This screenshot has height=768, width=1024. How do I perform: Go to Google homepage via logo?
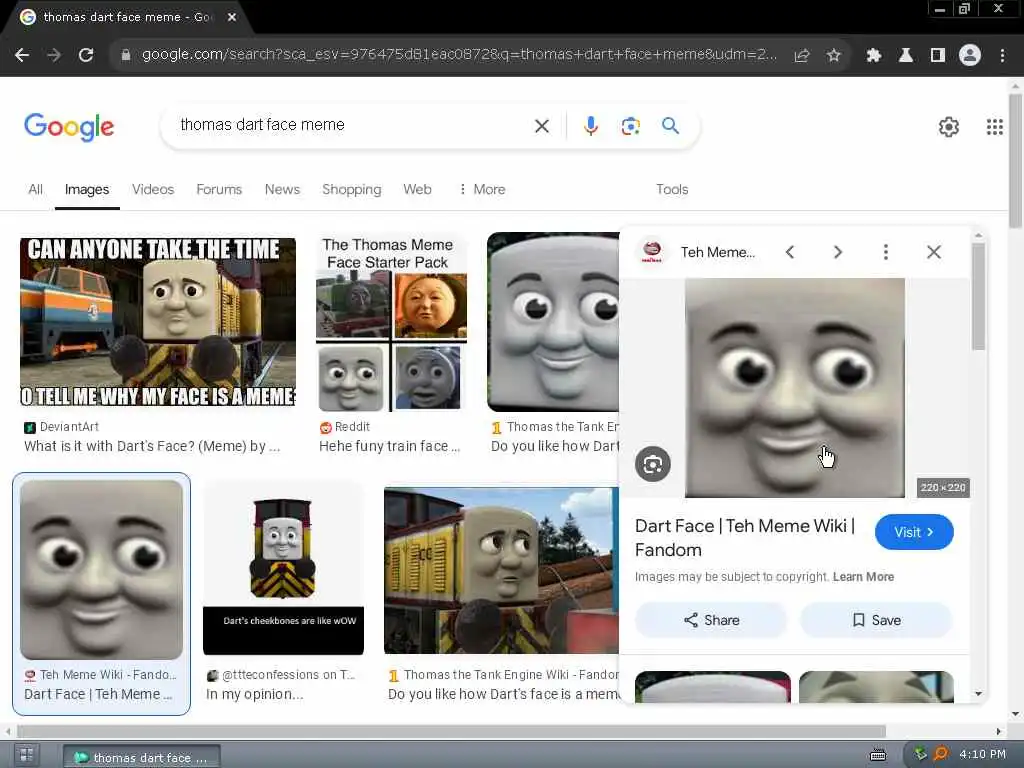[x=69, y=127]
